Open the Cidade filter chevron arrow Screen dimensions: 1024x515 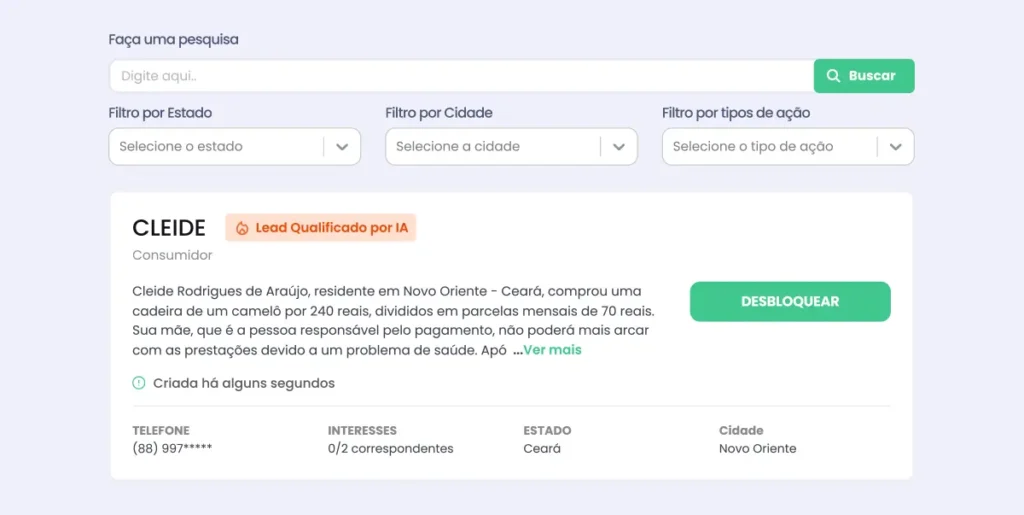click(619, 147)
